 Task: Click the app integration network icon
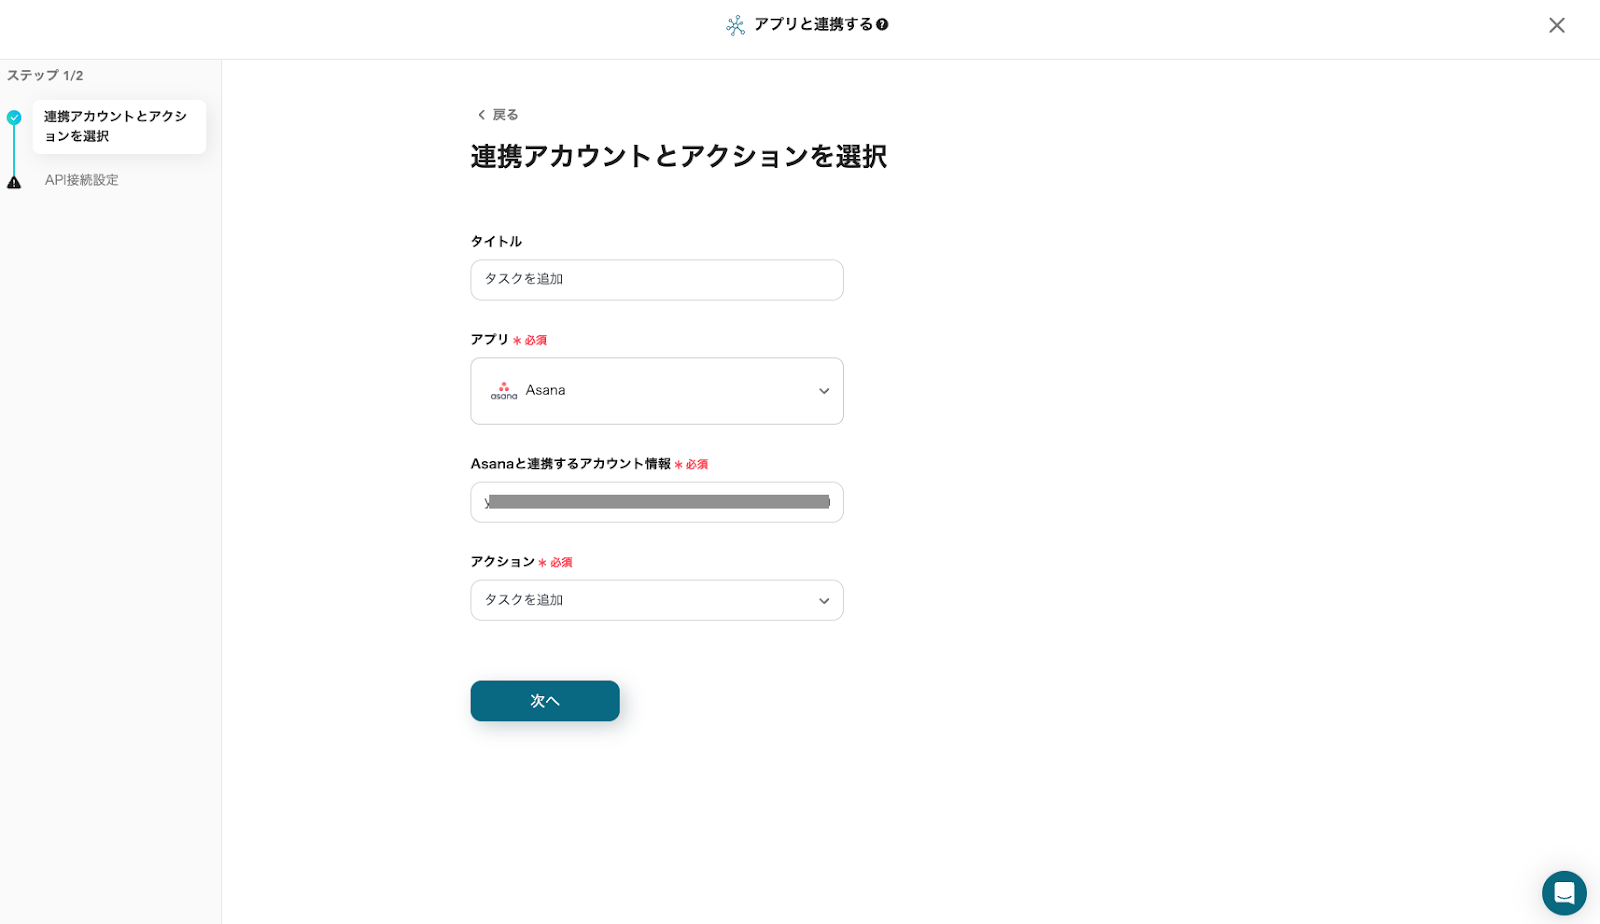point(736,25)
